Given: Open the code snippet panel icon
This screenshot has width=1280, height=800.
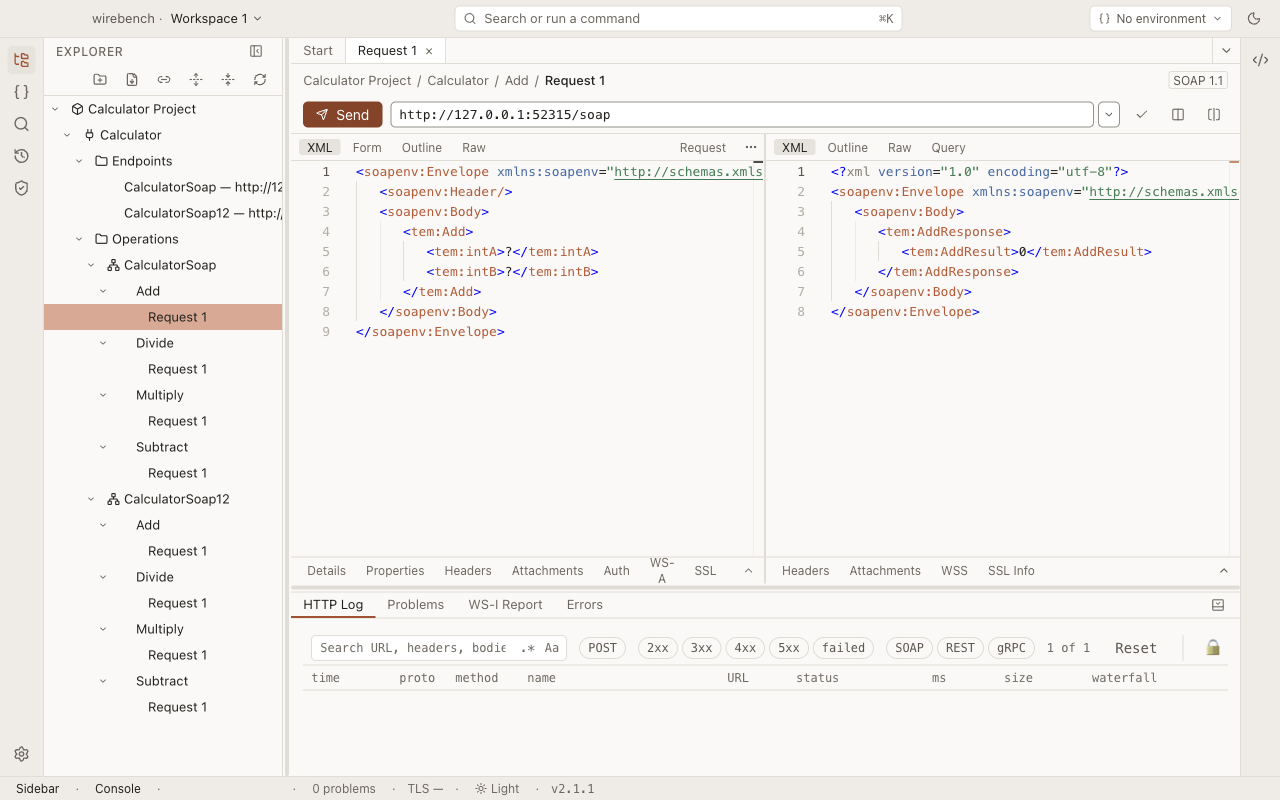Looking at the screenshot, I should [1261, 60].
